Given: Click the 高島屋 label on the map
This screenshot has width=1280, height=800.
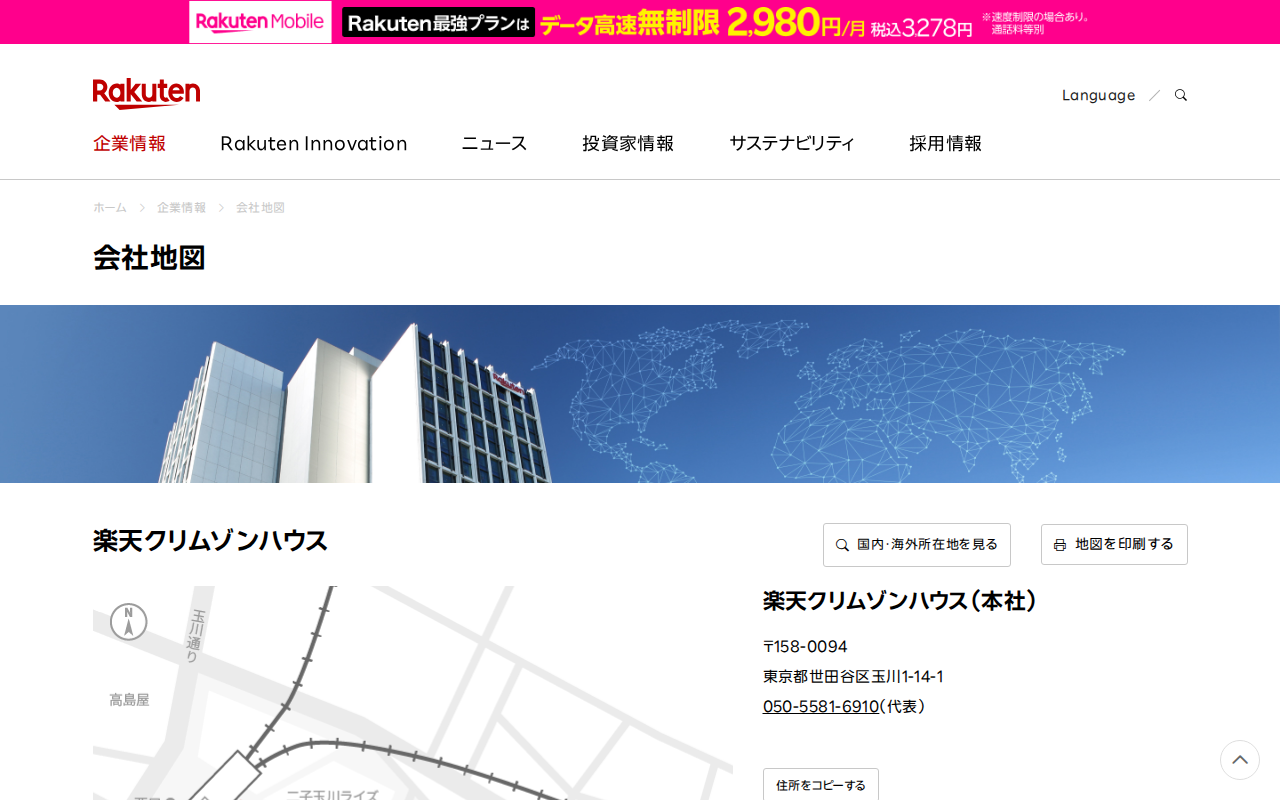Looking at the screenshot, I should pos(129,700).
